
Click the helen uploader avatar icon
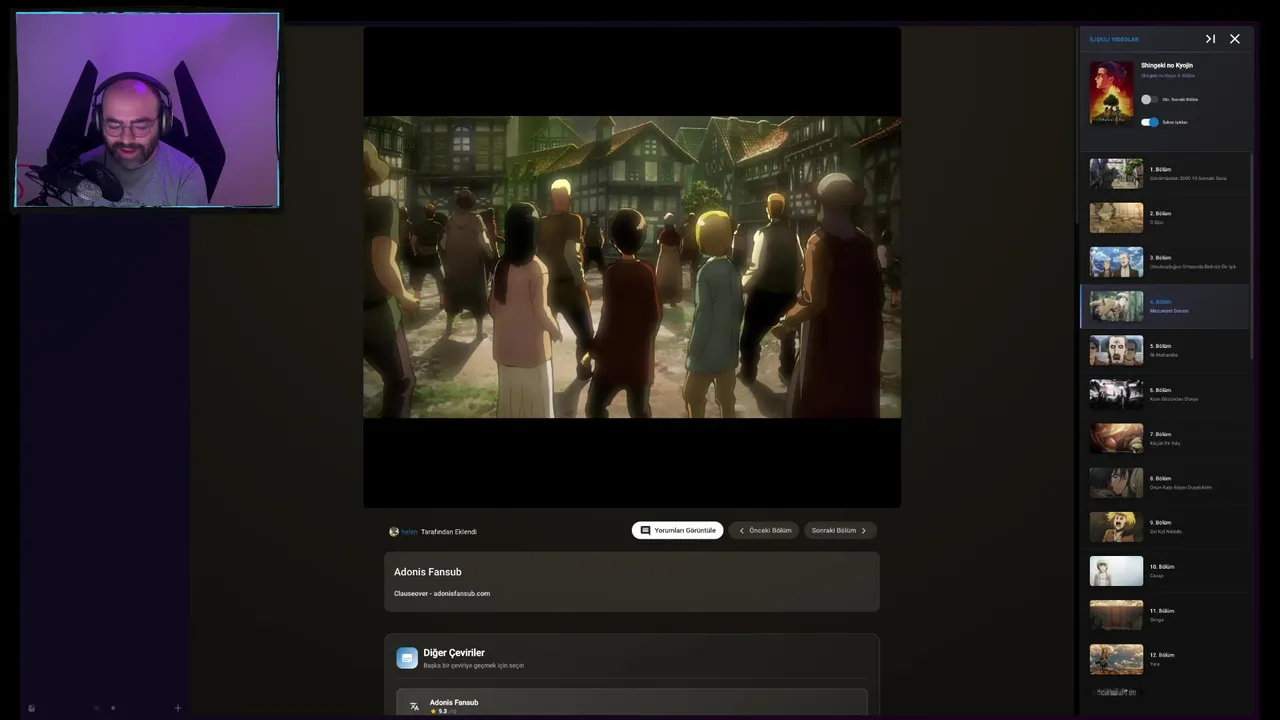(x=394, y=532)
